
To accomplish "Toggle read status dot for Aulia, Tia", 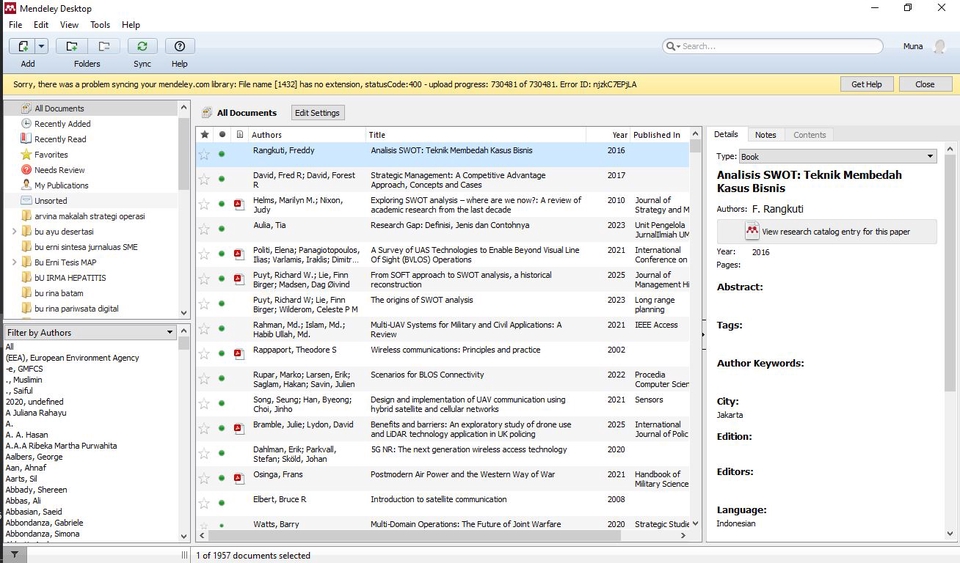I will [222, 229].
